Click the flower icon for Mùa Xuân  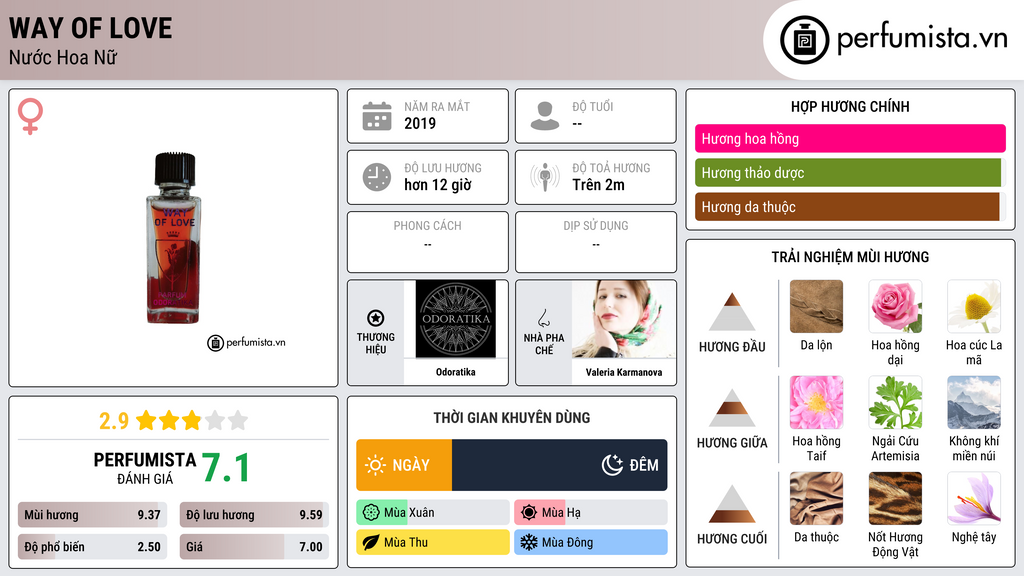(371, 513)
